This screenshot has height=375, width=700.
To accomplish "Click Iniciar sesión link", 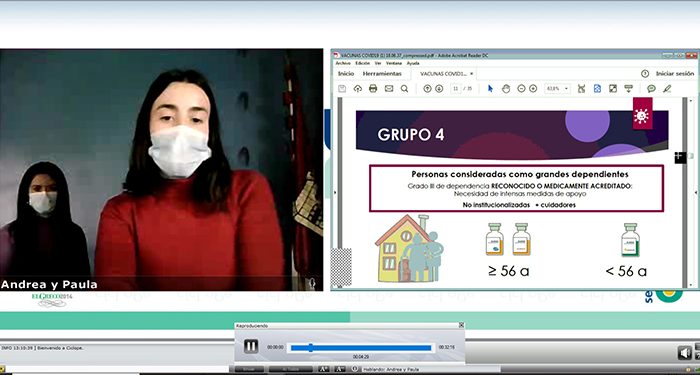I will [675, 74].
